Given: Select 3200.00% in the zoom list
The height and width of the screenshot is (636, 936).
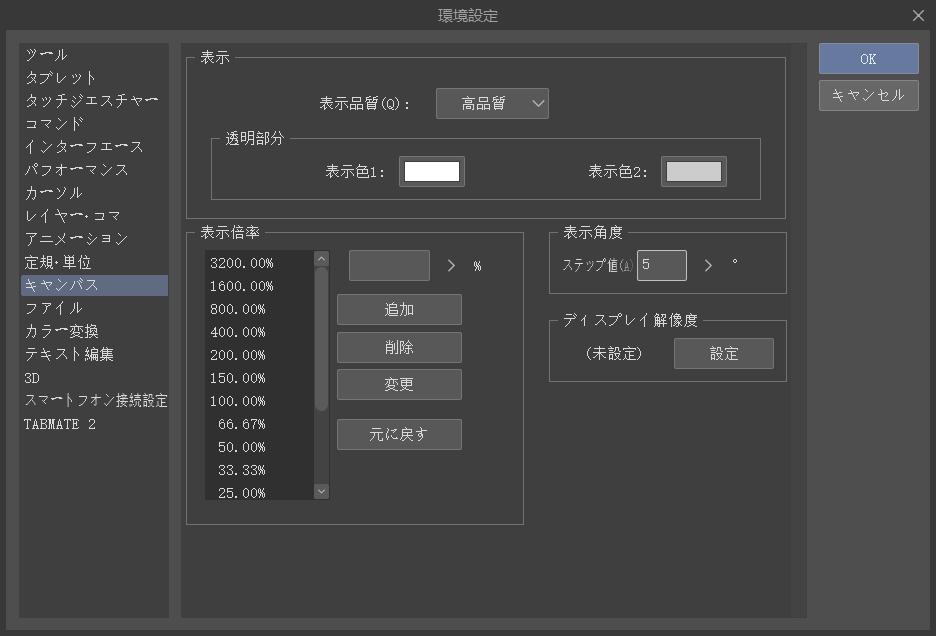Looking at the screenshot, I should point(259,263).
